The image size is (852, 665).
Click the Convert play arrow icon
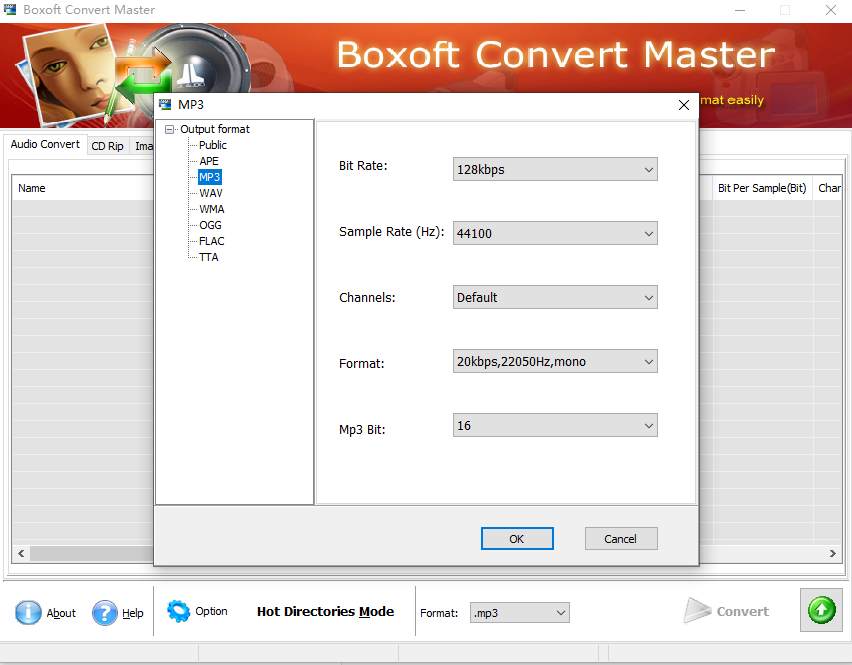click(697, 610)
